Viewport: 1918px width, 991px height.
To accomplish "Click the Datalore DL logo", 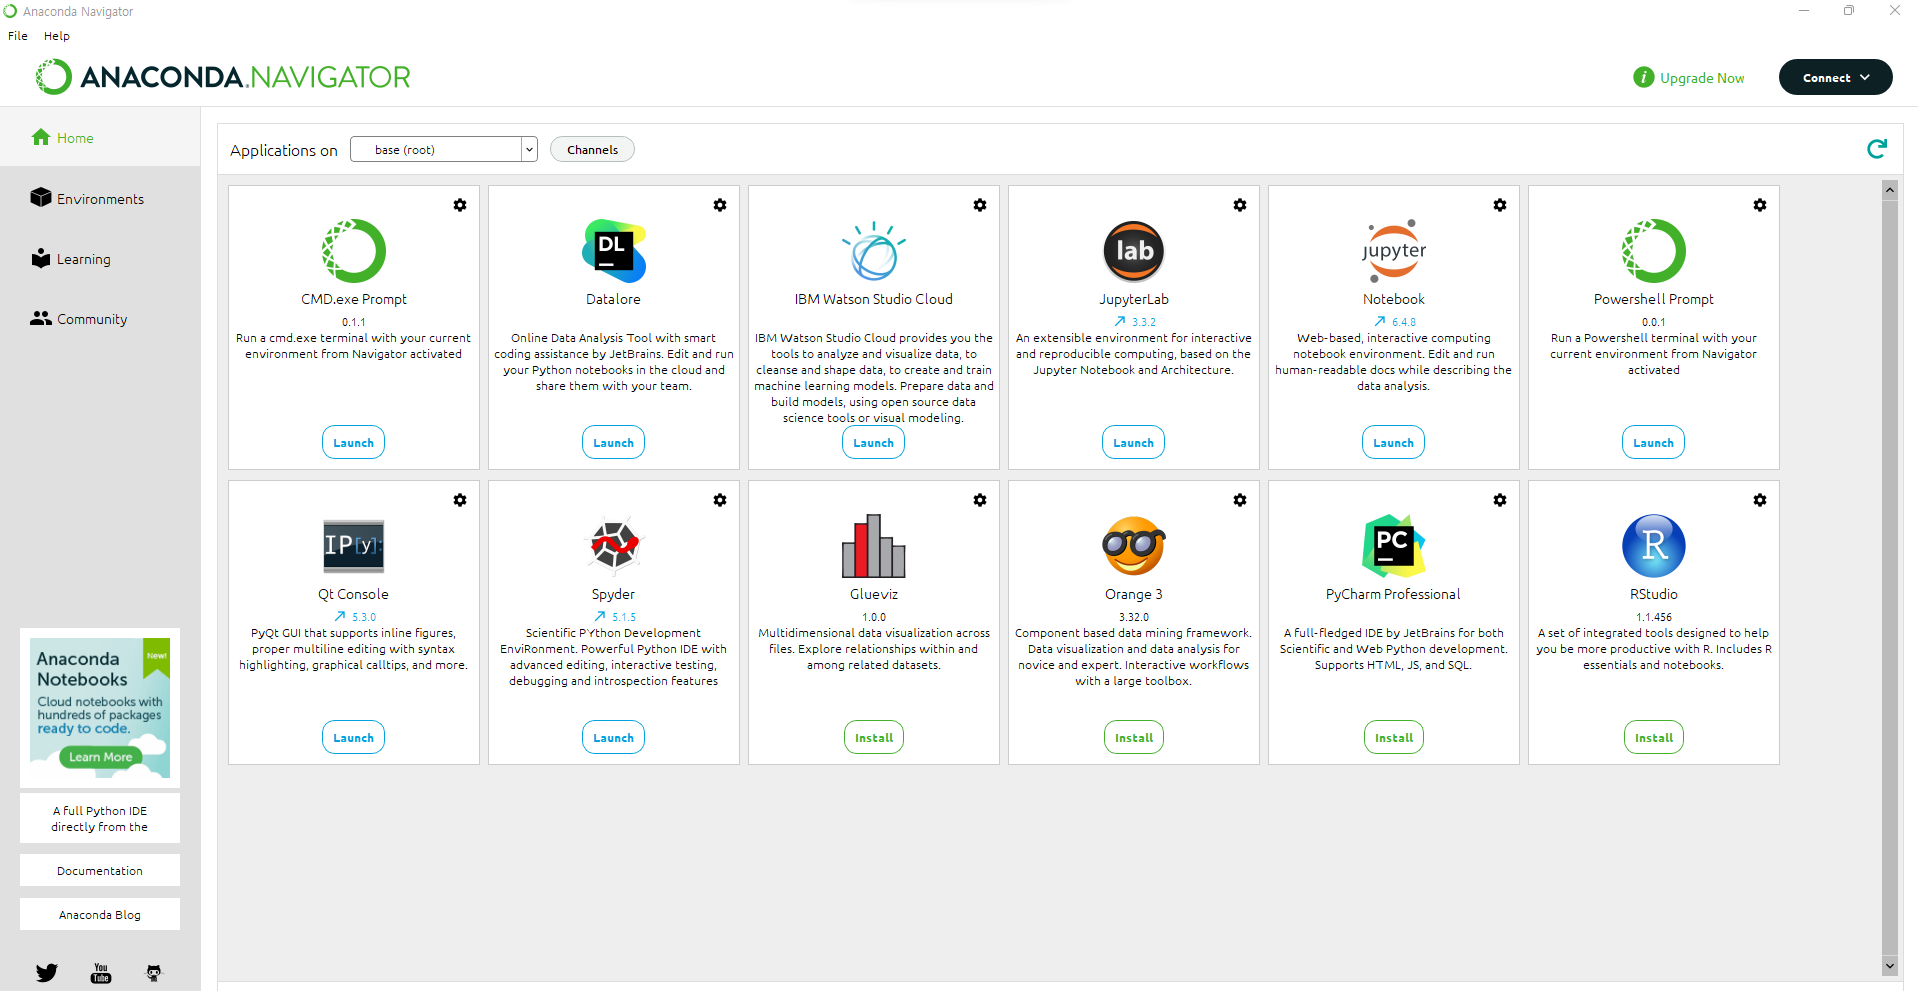I will pos(614,251).
